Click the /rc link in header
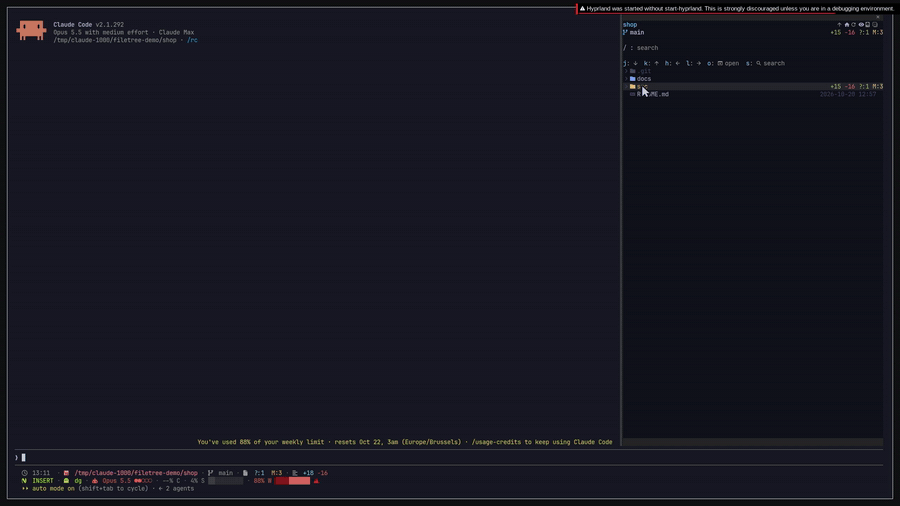The width and height of the screenshot is (900, 506). point(192,40)
